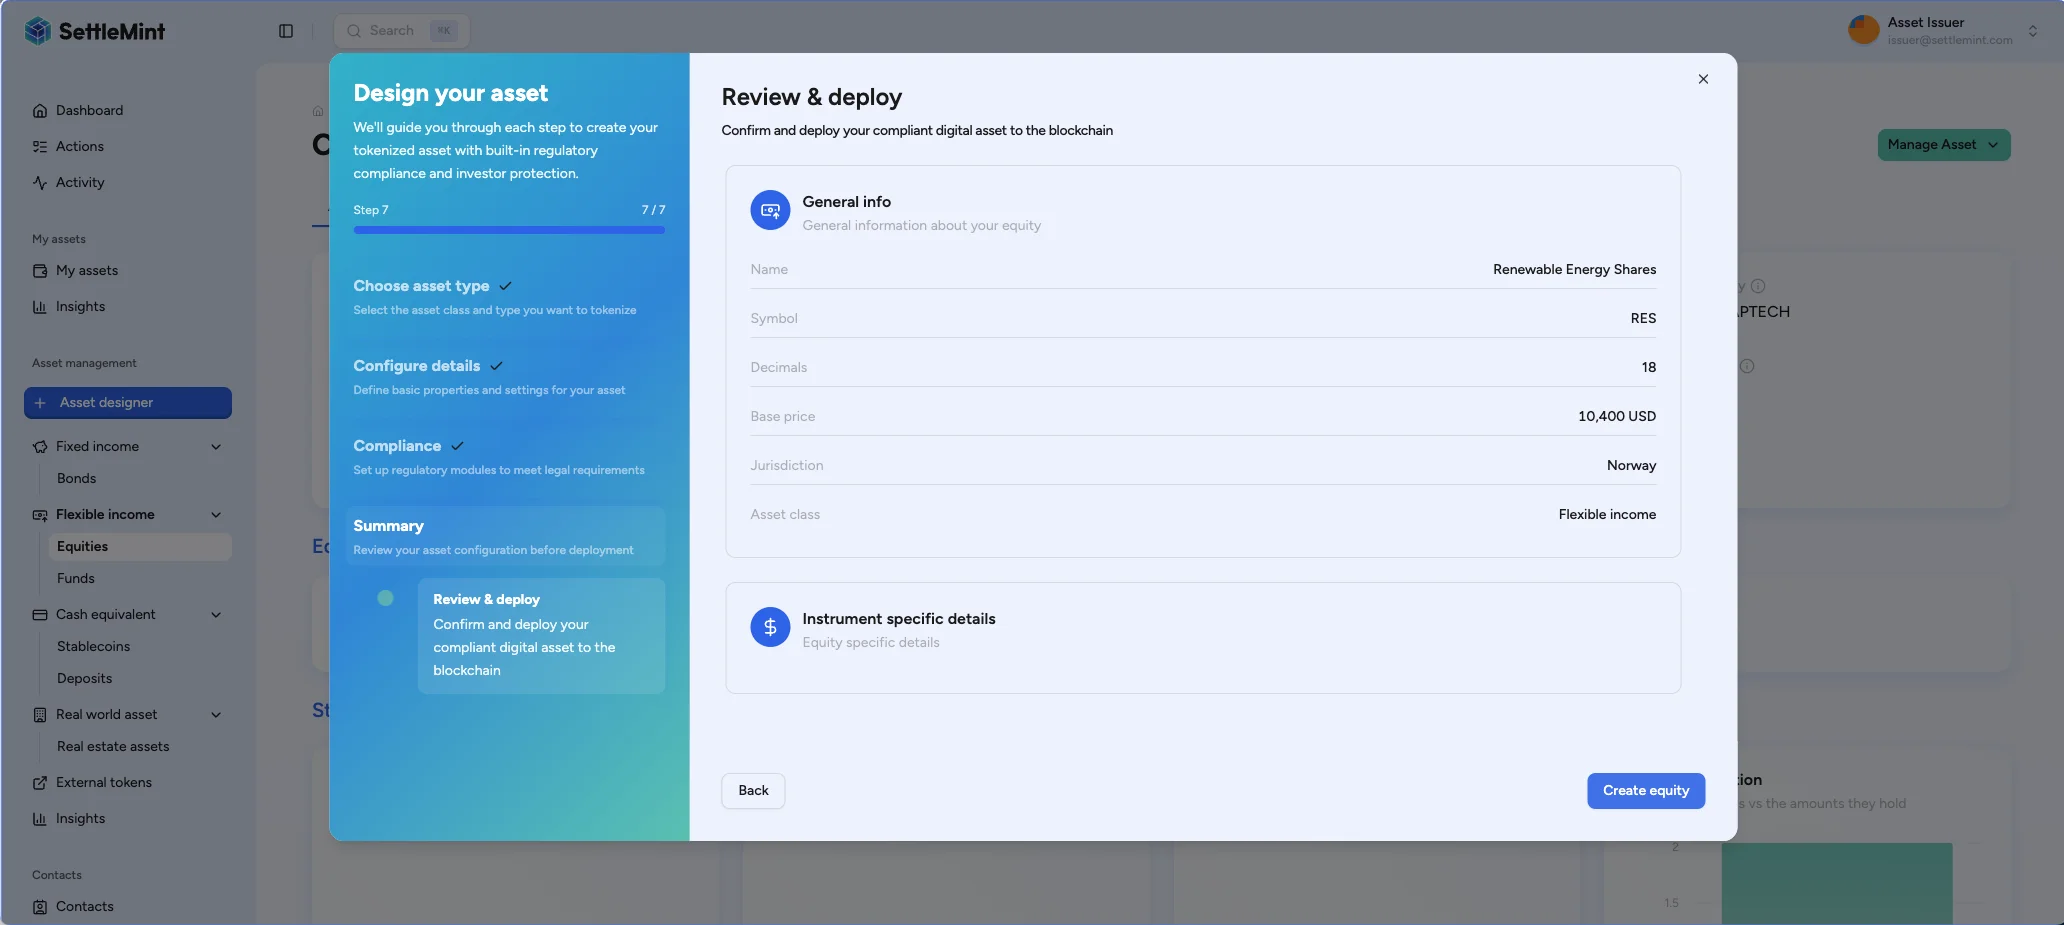The height and width of the screenshot is (925, 2064).
Task: Collapse the Cash equivalent section chevron
Action: (216, 615)
